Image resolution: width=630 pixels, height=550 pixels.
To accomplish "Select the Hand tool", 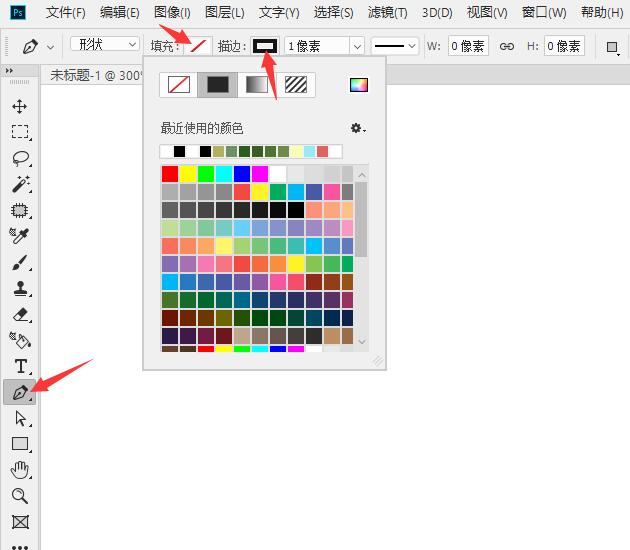I will tap(20, 470).
